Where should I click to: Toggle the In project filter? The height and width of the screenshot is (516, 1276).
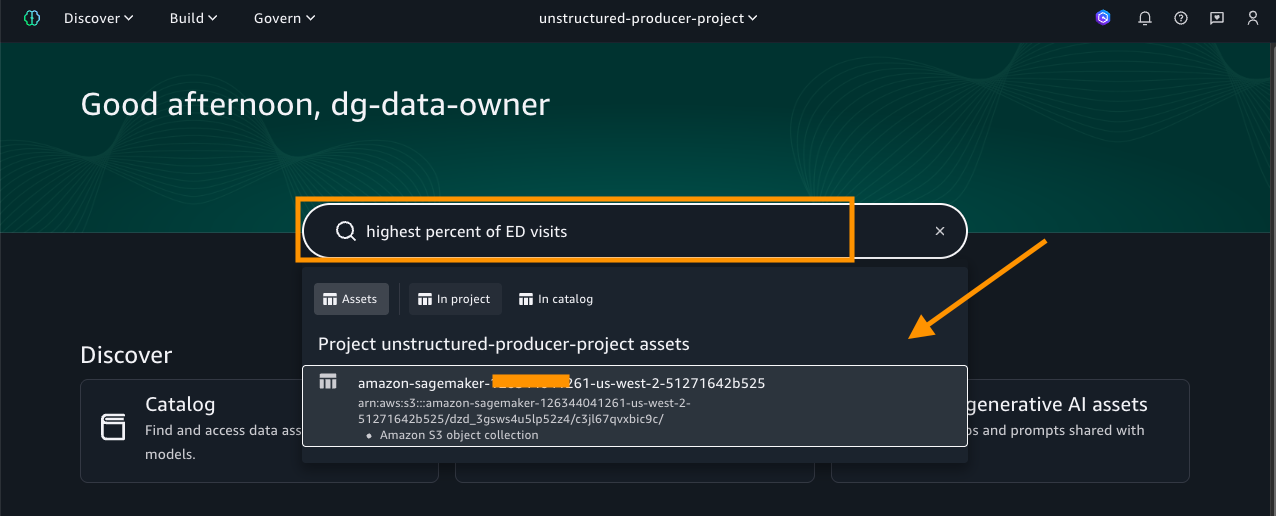coord(455,299)
